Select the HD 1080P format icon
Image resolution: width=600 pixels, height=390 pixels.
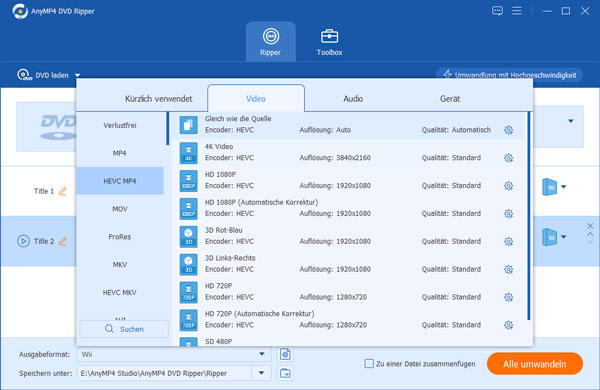click(189, 181)
